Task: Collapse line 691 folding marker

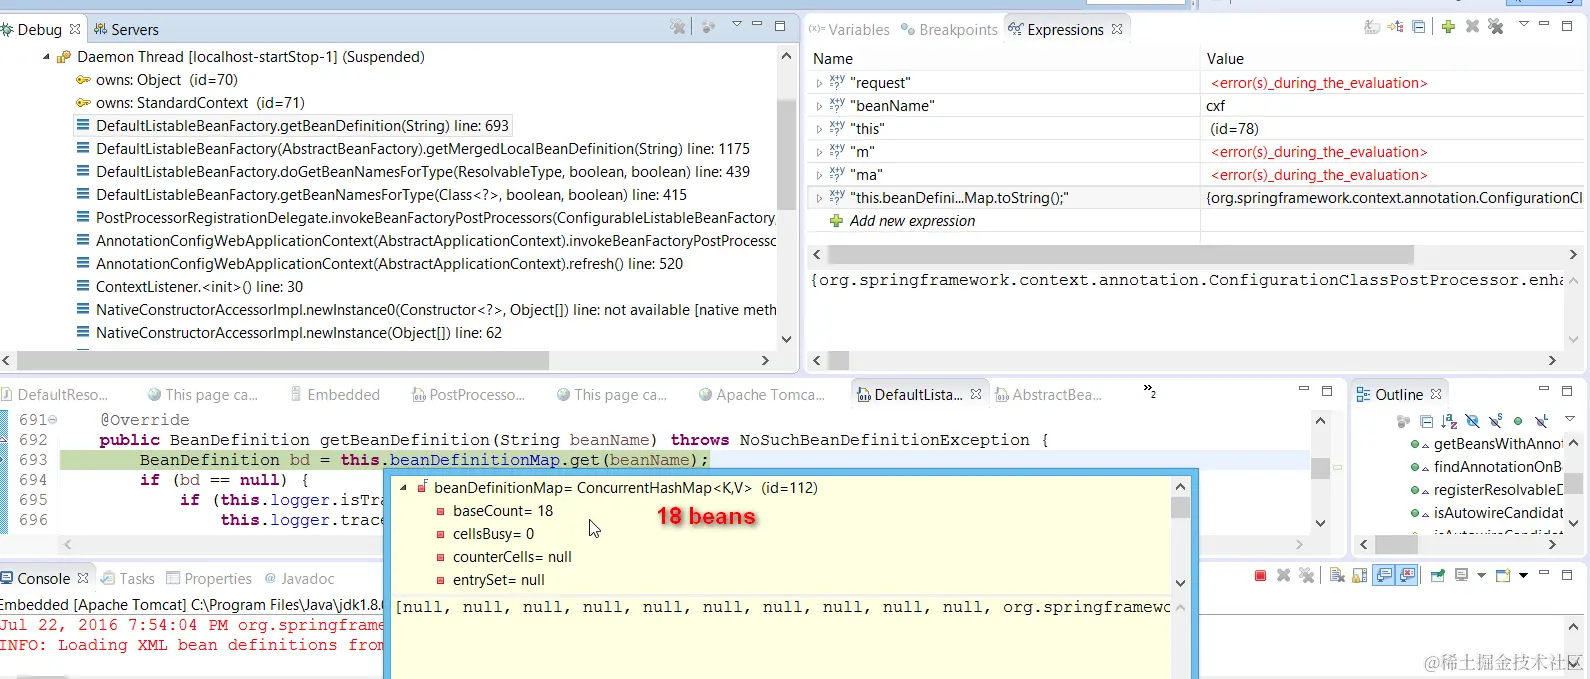Action: [53, 420]
